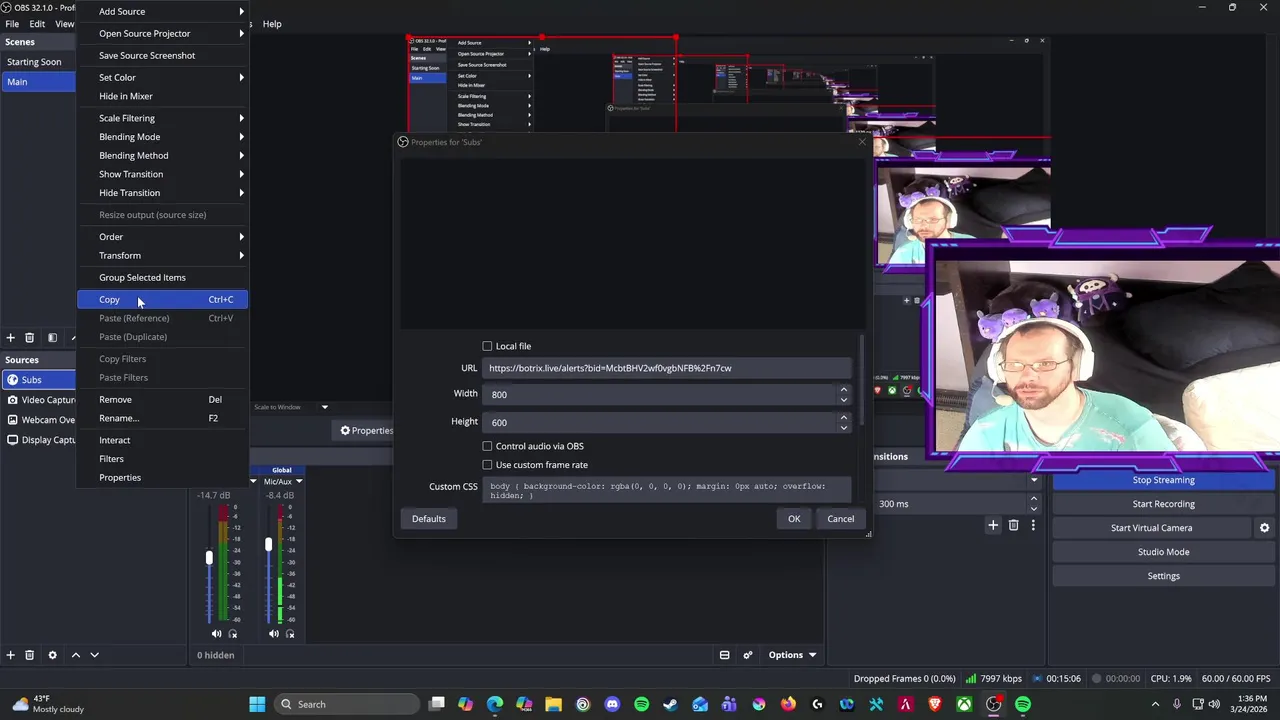Click Cancel in the properties dialog
Viewport: 1280px width, 720px height.
click(840, 519)
